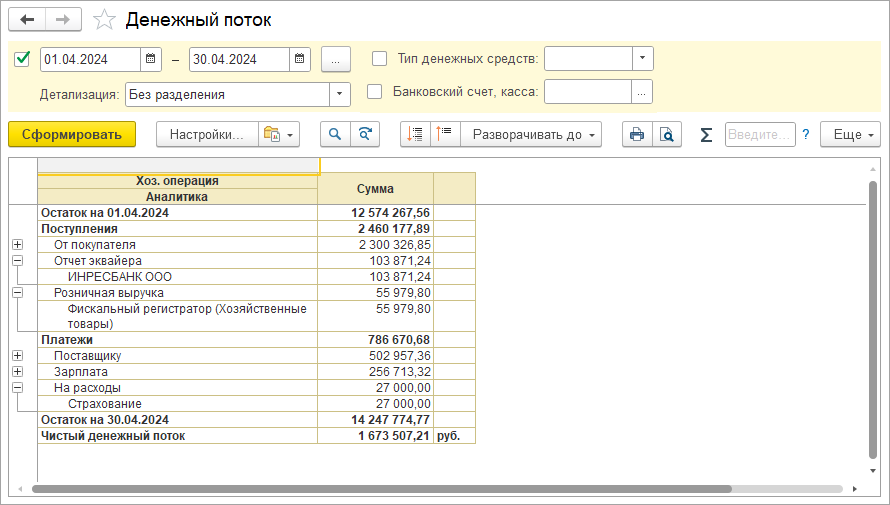Click the sigma sum icon
Image resolution: width=890 pixels, height=505 pixels.
pyautogui.click(x=706, y=134)
